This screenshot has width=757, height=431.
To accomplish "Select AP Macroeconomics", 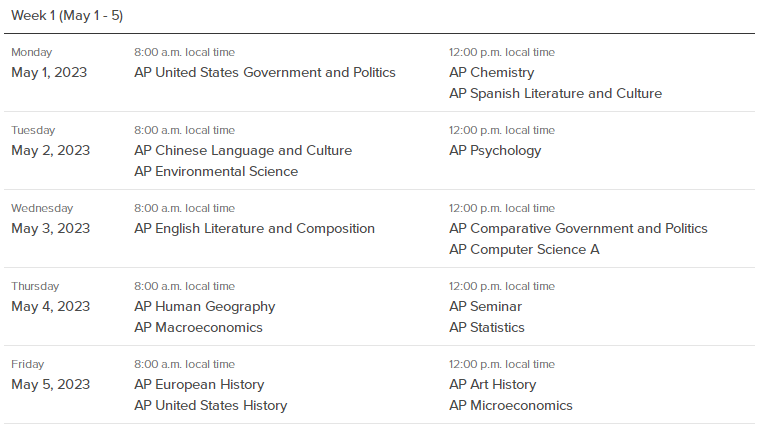I will click(198, 328).
